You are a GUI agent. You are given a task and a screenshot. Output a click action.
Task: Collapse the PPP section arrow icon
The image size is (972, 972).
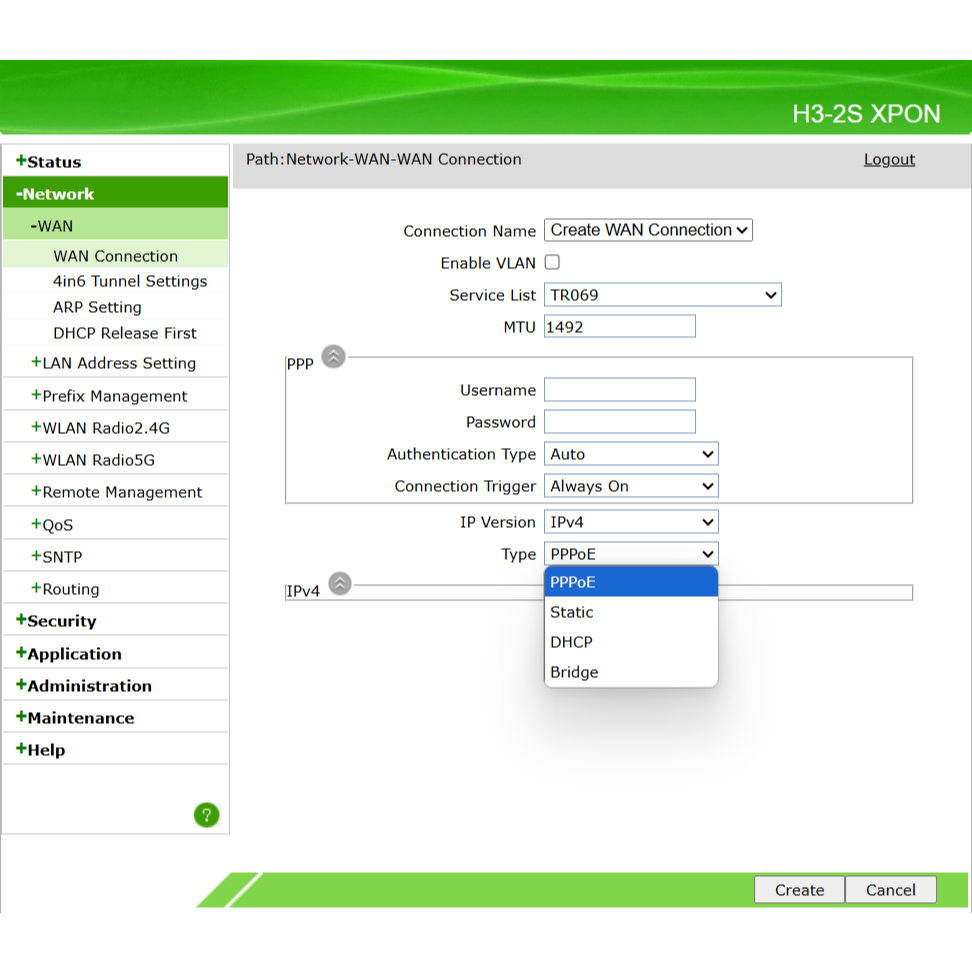point(334,357)
